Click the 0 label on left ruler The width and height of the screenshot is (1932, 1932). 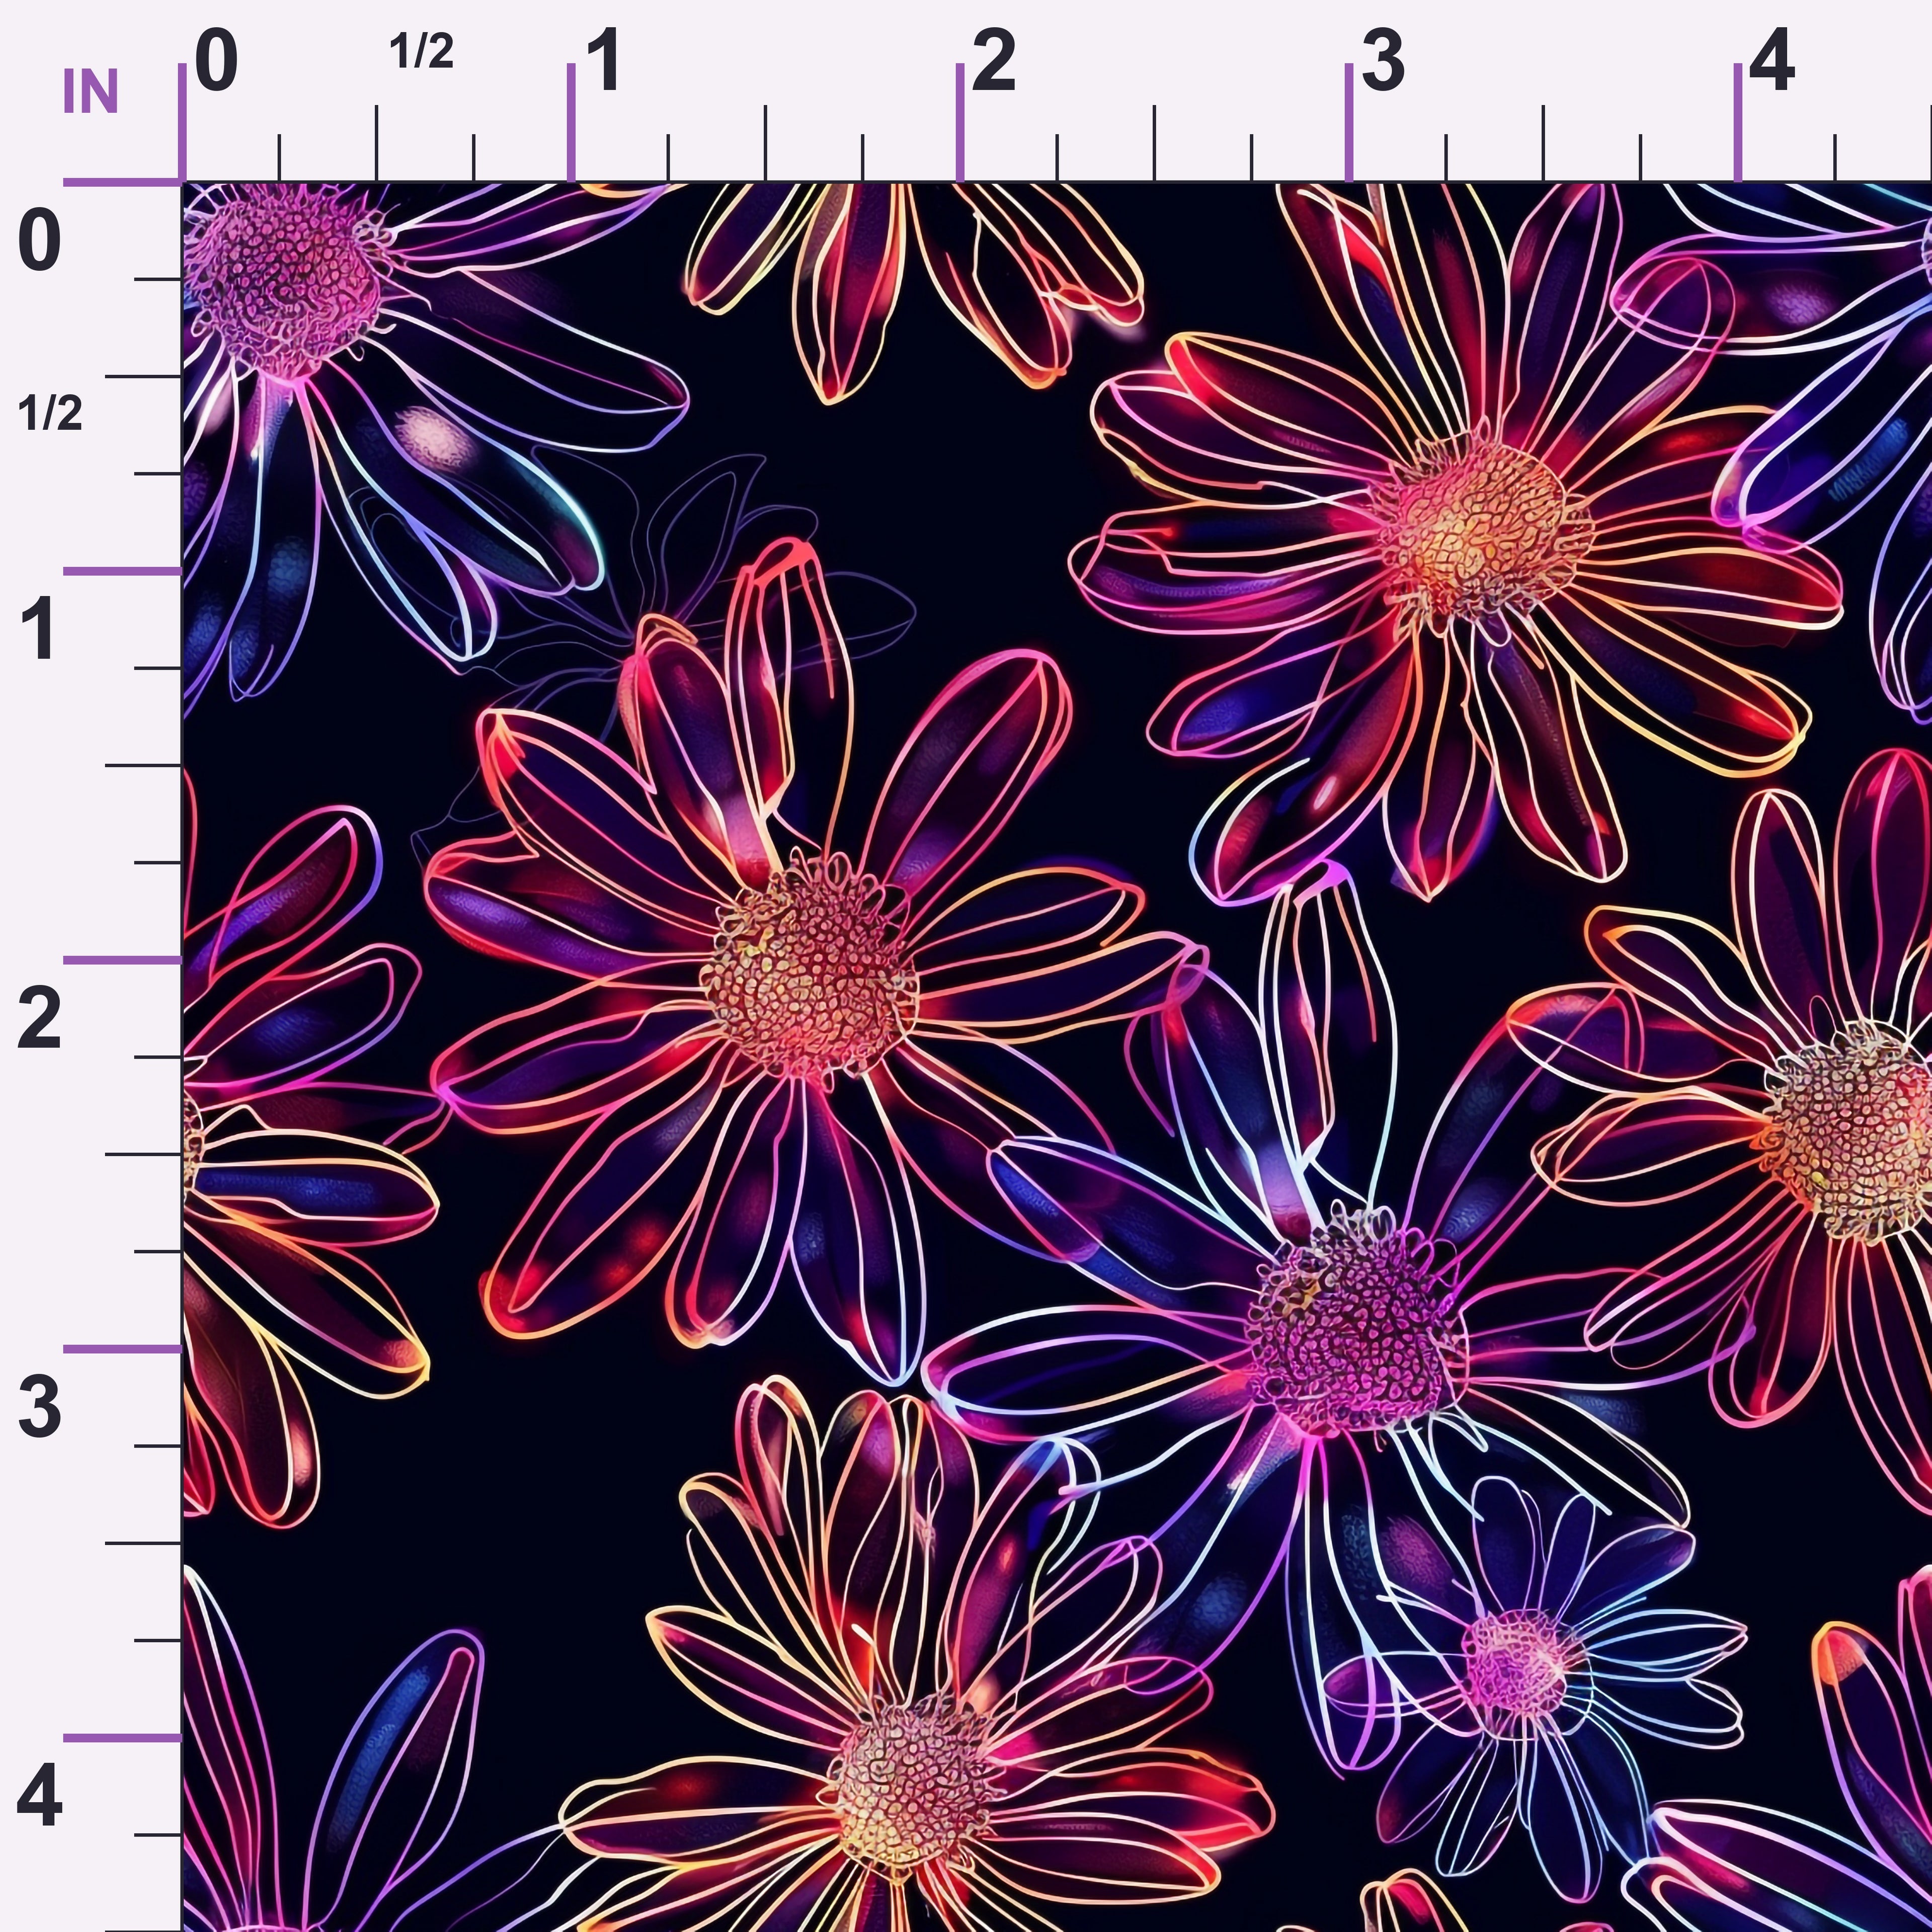(40, 242)
